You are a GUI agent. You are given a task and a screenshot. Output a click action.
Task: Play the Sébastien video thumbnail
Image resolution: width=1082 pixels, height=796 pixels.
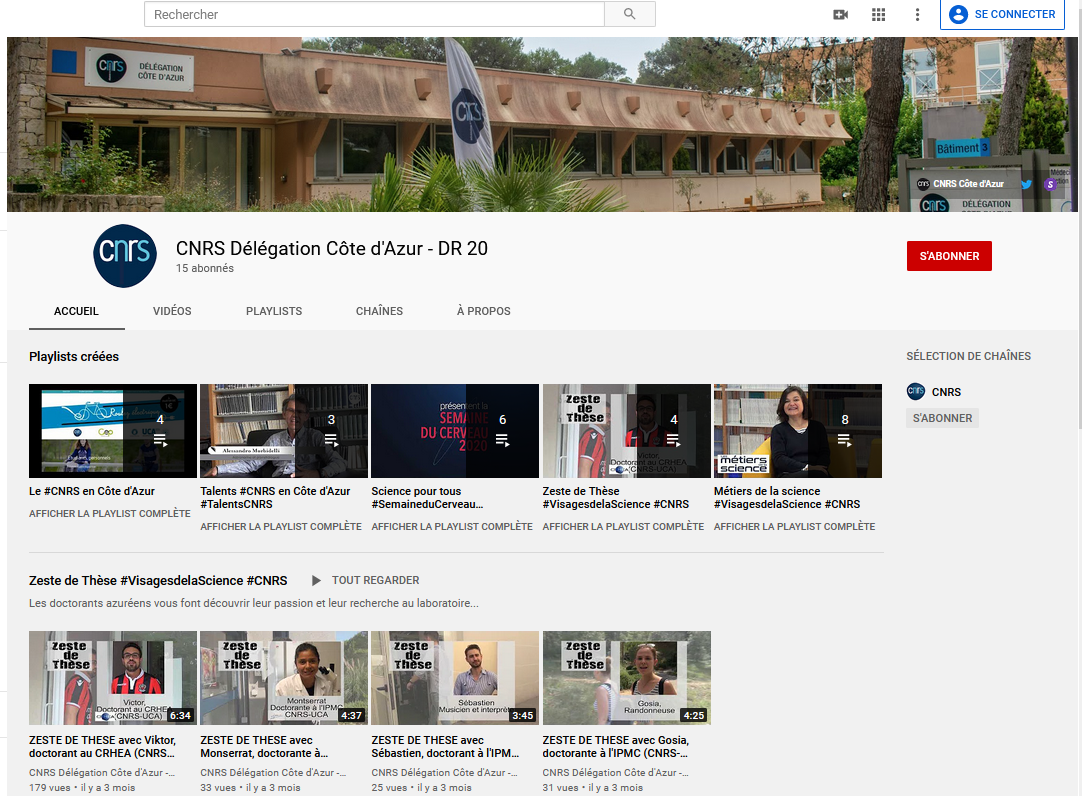pos(455,678)
